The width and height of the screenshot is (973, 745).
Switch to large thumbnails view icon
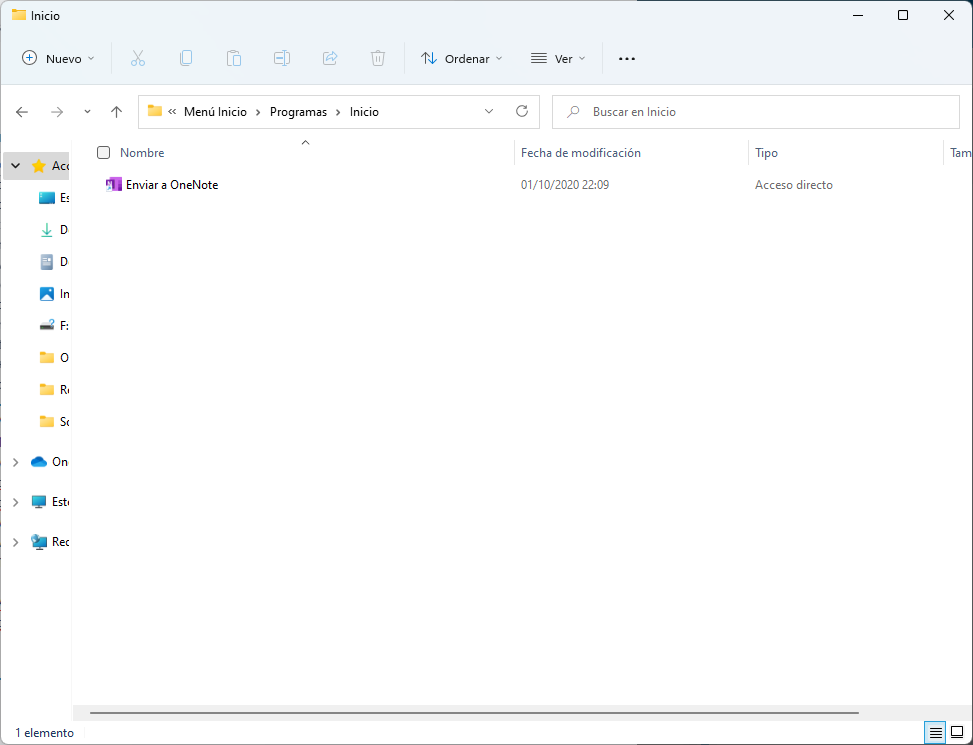[957, 733]
